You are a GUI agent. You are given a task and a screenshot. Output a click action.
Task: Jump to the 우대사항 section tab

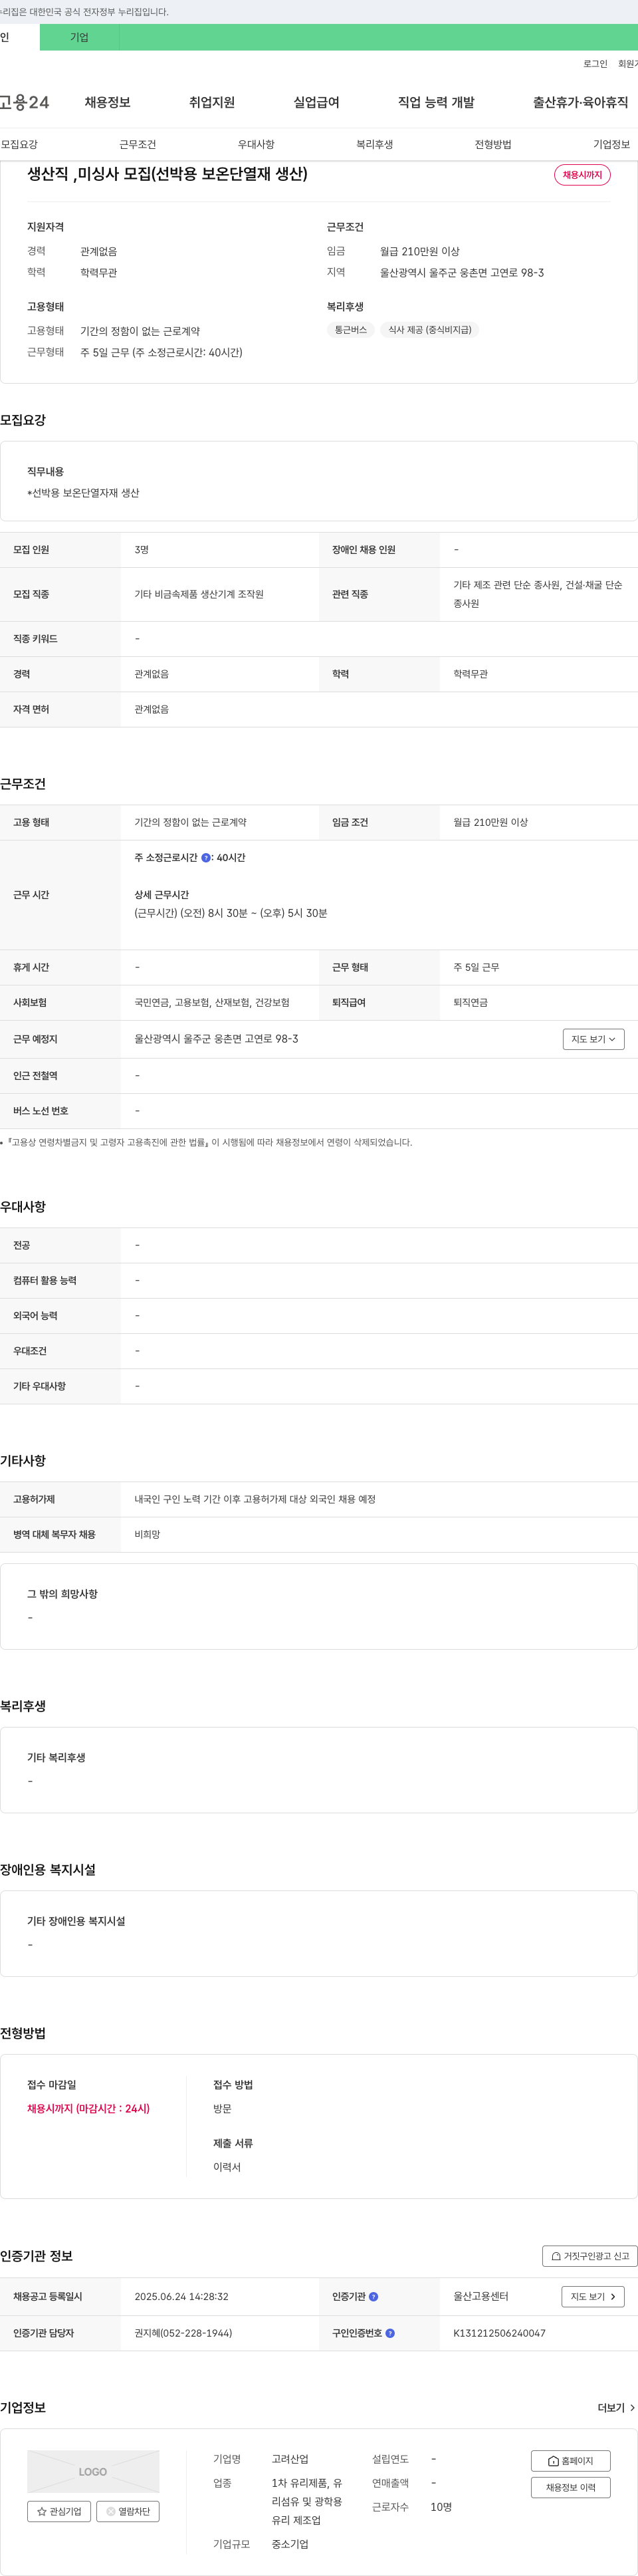tap(256, 145)
